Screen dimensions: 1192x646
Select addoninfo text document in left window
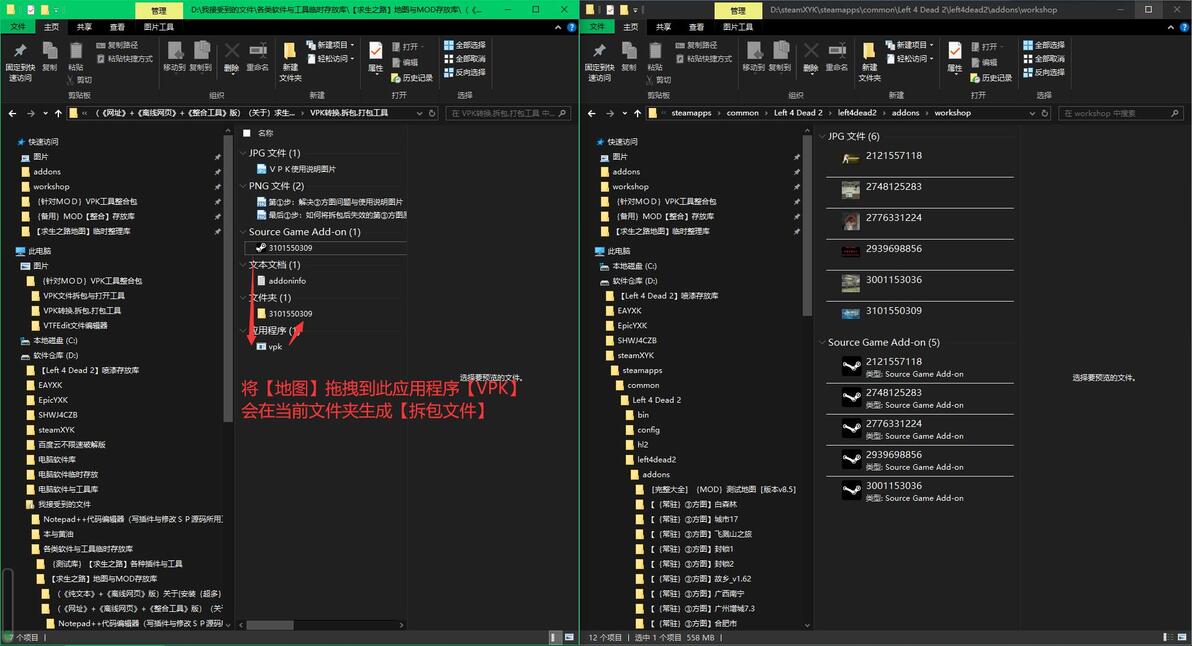[281, 280]
